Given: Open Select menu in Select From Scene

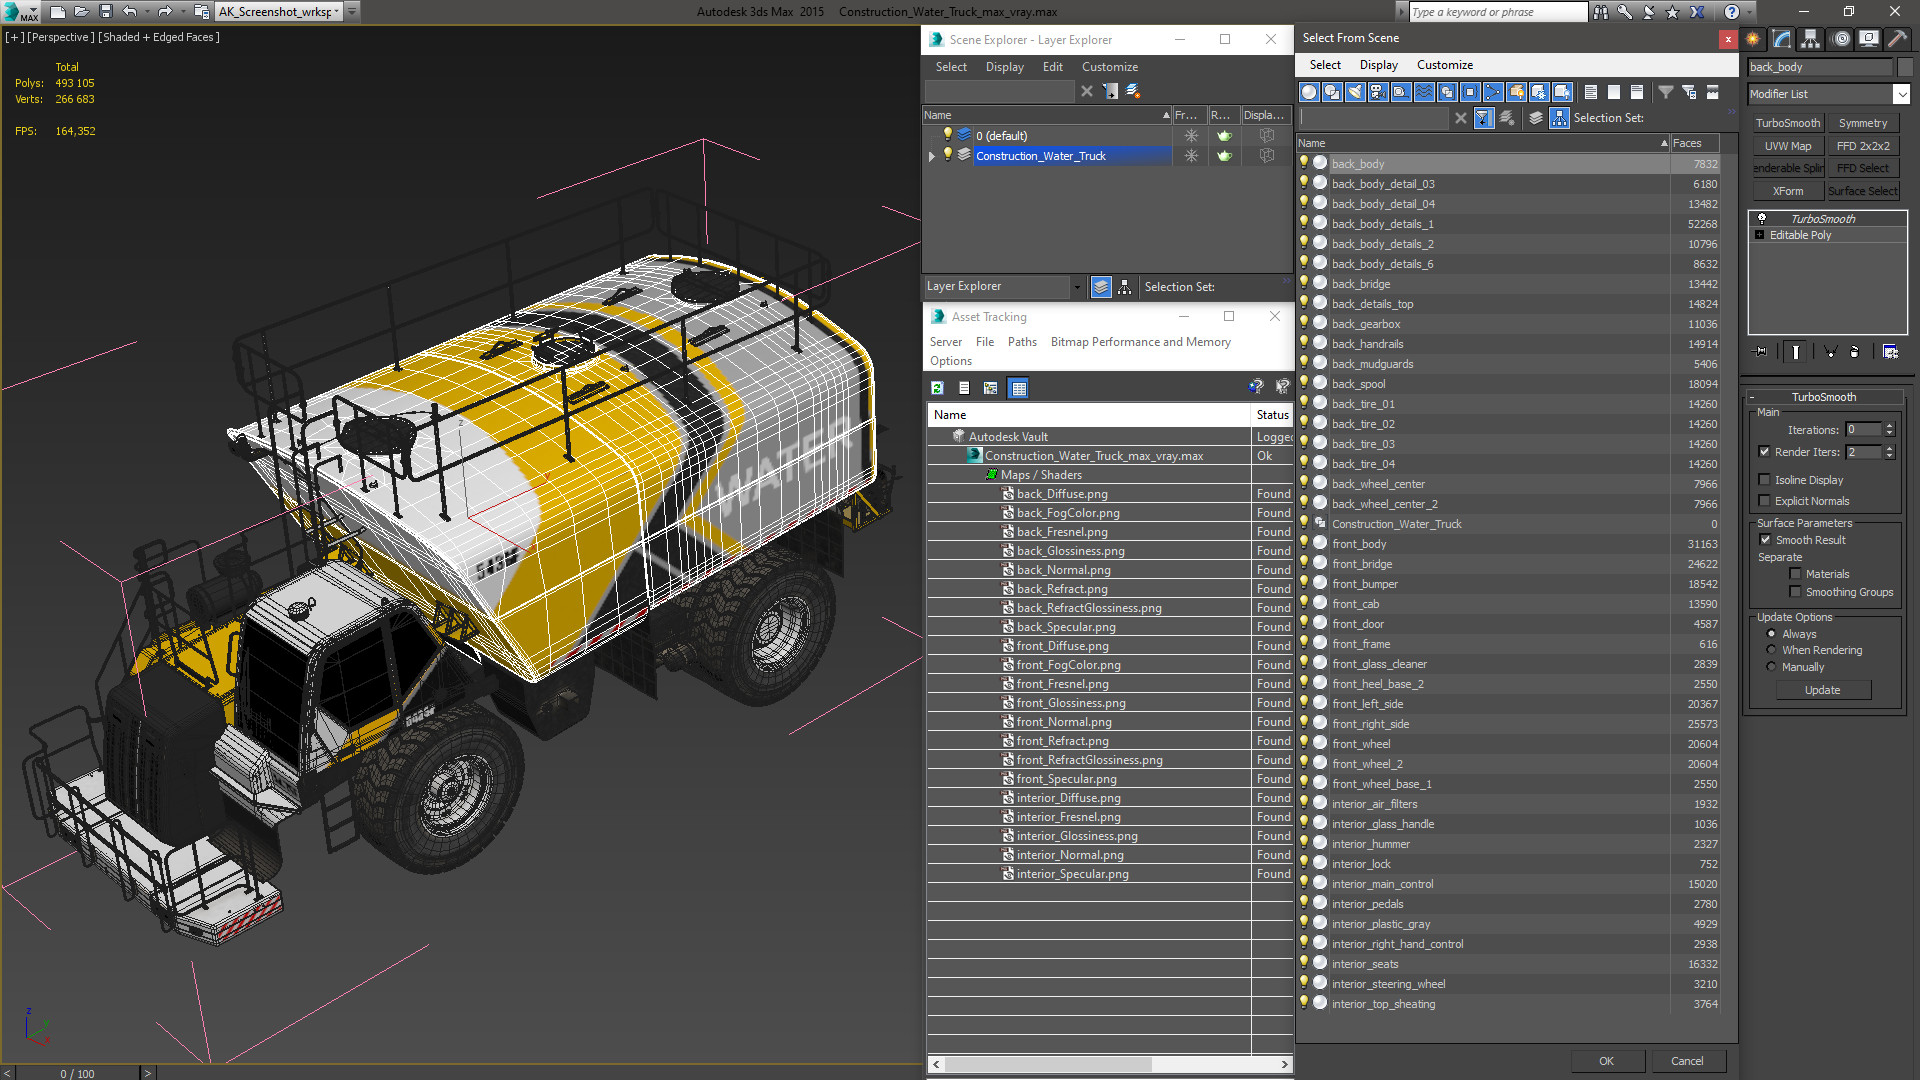Looking at the screenshot, I should click(1325, 65).
